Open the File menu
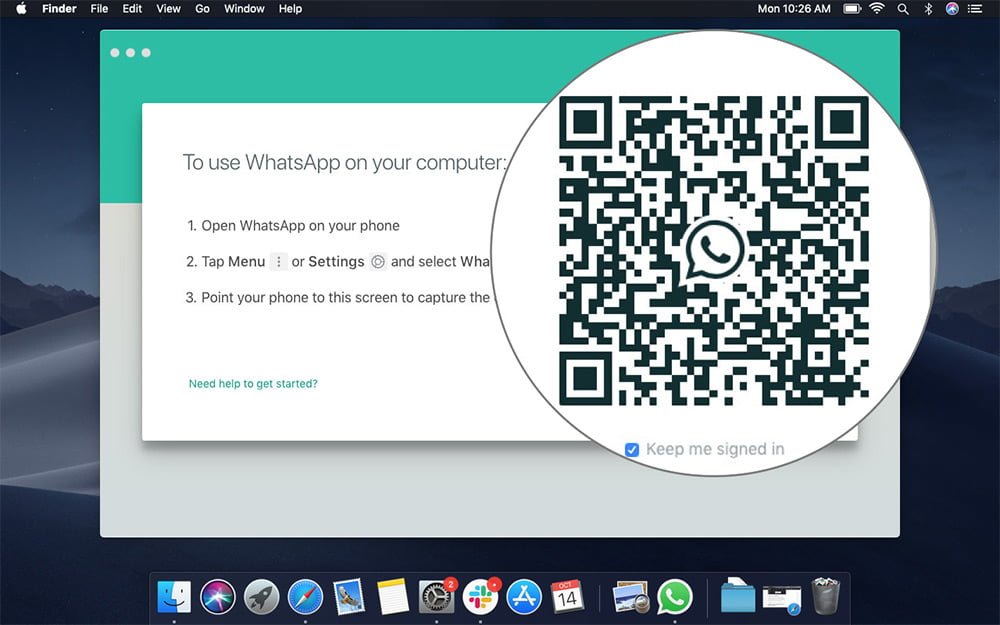Image resolution: width=1000 pixels, height=625 pixels. pyautogui.click(x=99, y=9)
